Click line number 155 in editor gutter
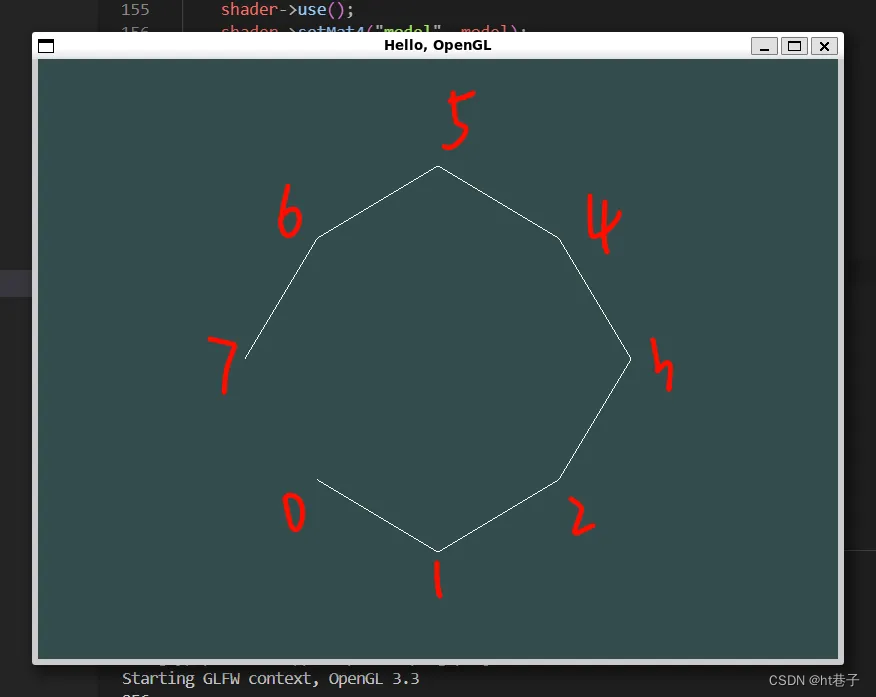 [x=135, y=9]
